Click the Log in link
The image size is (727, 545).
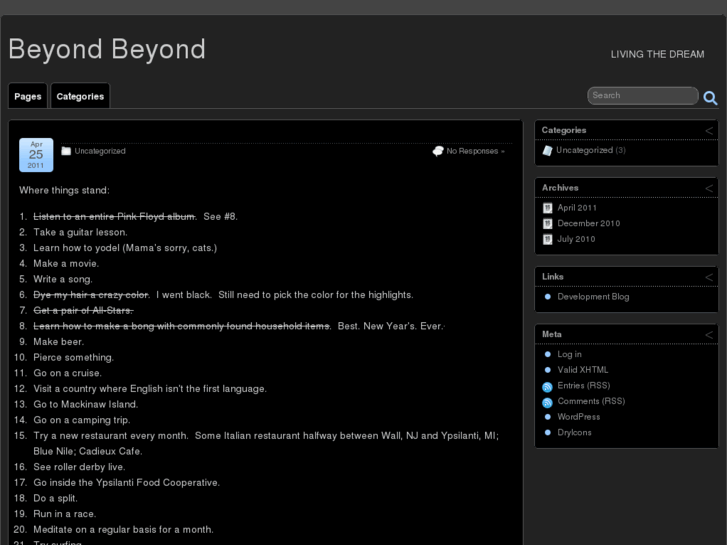click(x=569, y=354)
